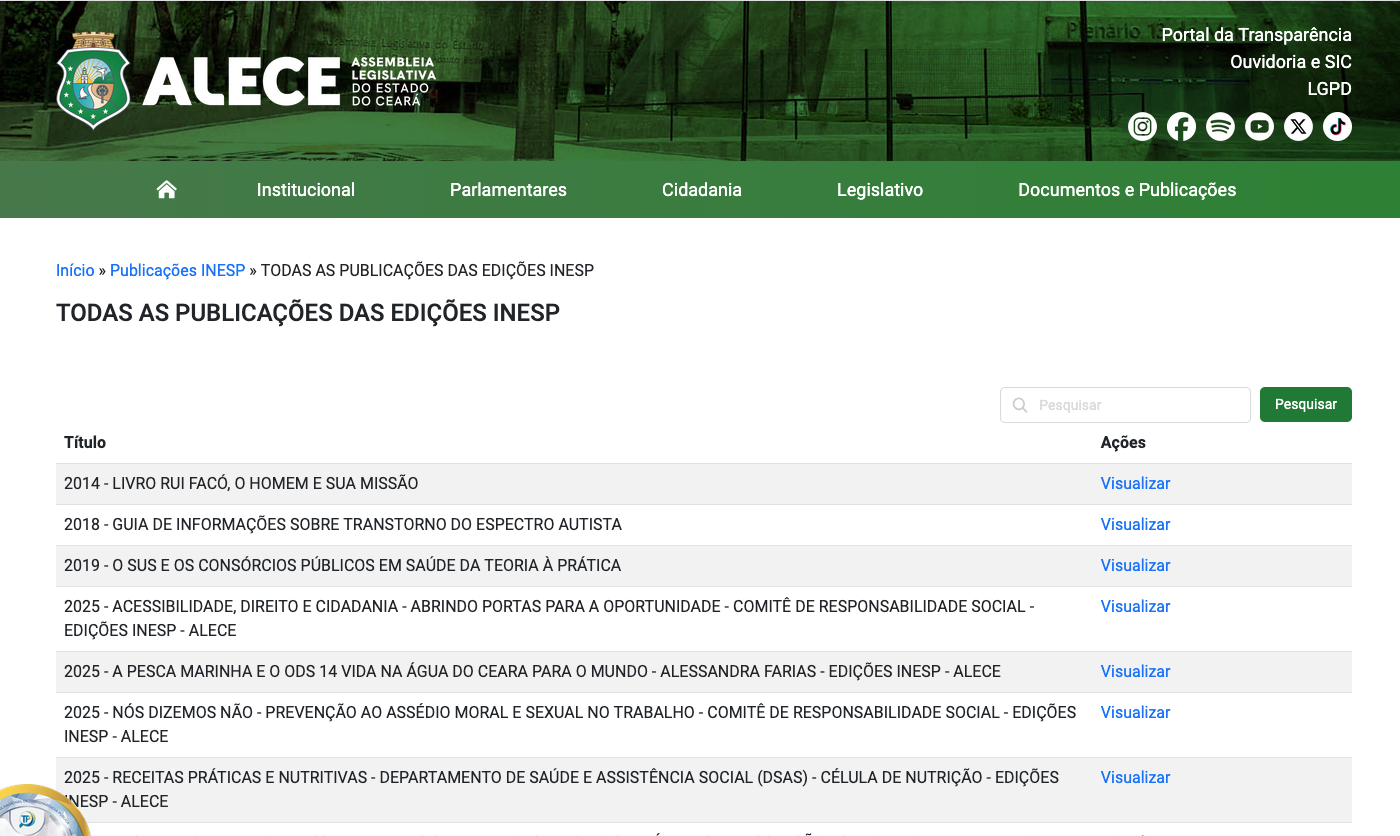Viewport: 1400px width, 836px height.
Task: Open the accessibility widget in bottom corner
Action: [30, 815]
